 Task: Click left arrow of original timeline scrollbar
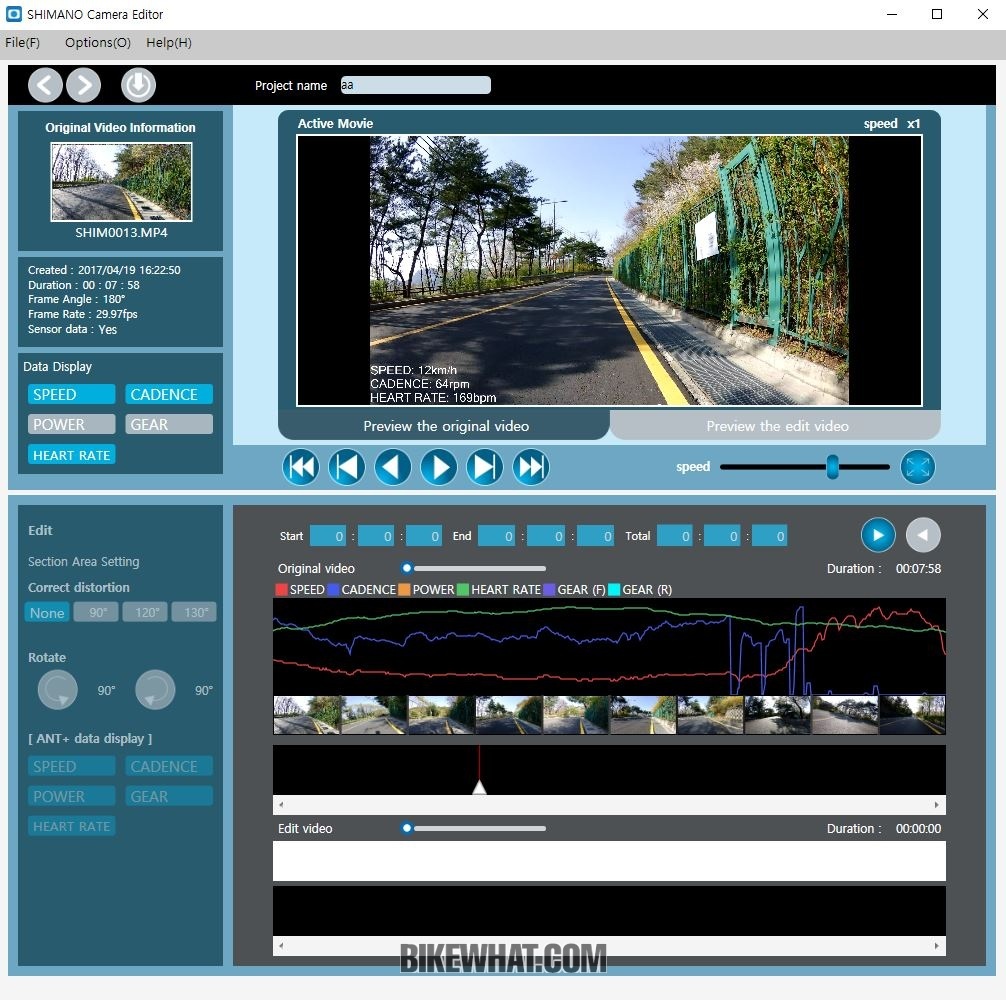tap(281, 804)
